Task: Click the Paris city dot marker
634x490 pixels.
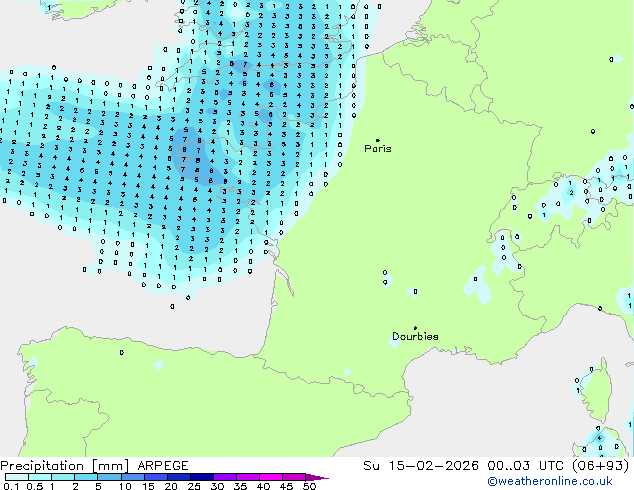Action: (378, 140)
